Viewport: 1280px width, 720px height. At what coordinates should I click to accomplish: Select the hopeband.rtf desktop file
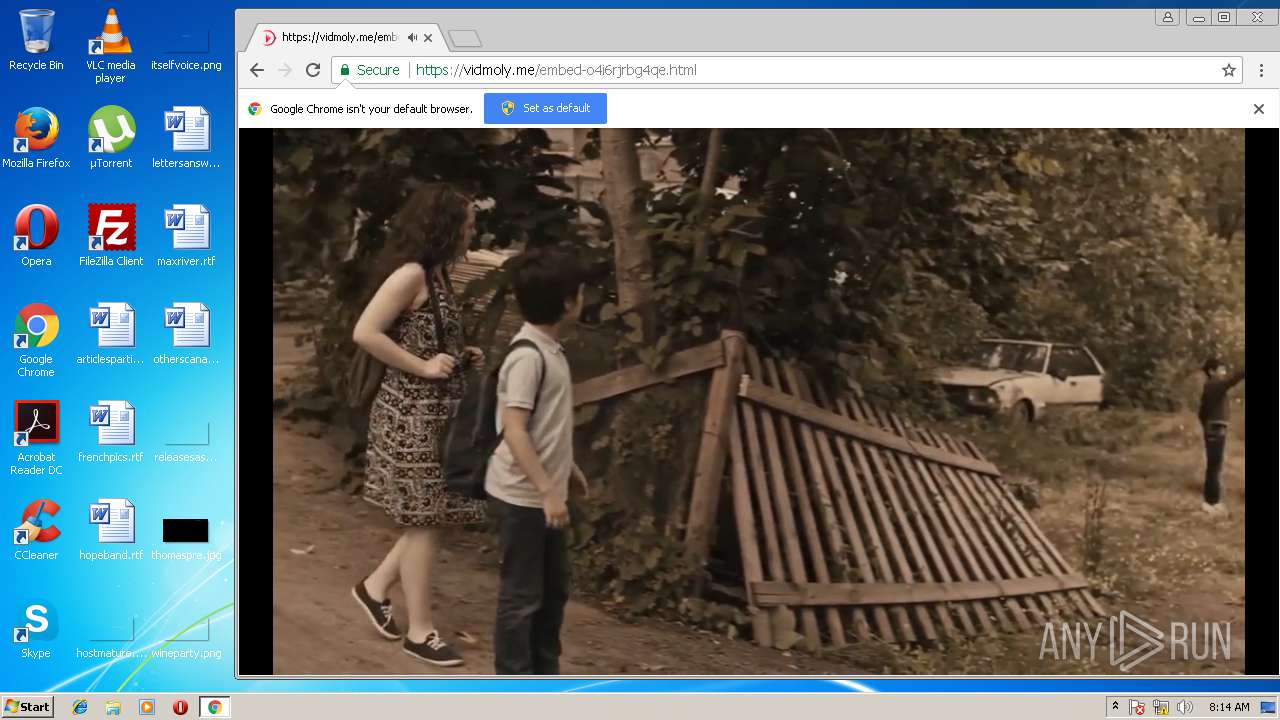tap(110, 530)
